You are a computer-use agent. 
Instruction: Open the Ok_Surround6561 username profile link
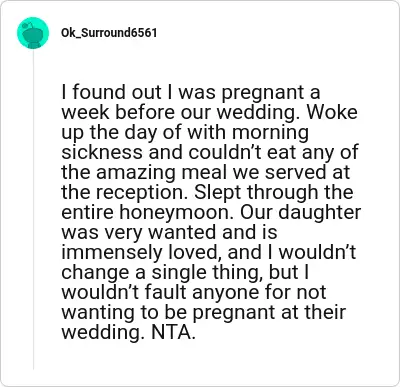pyautogui.click(x=109, y=33)
